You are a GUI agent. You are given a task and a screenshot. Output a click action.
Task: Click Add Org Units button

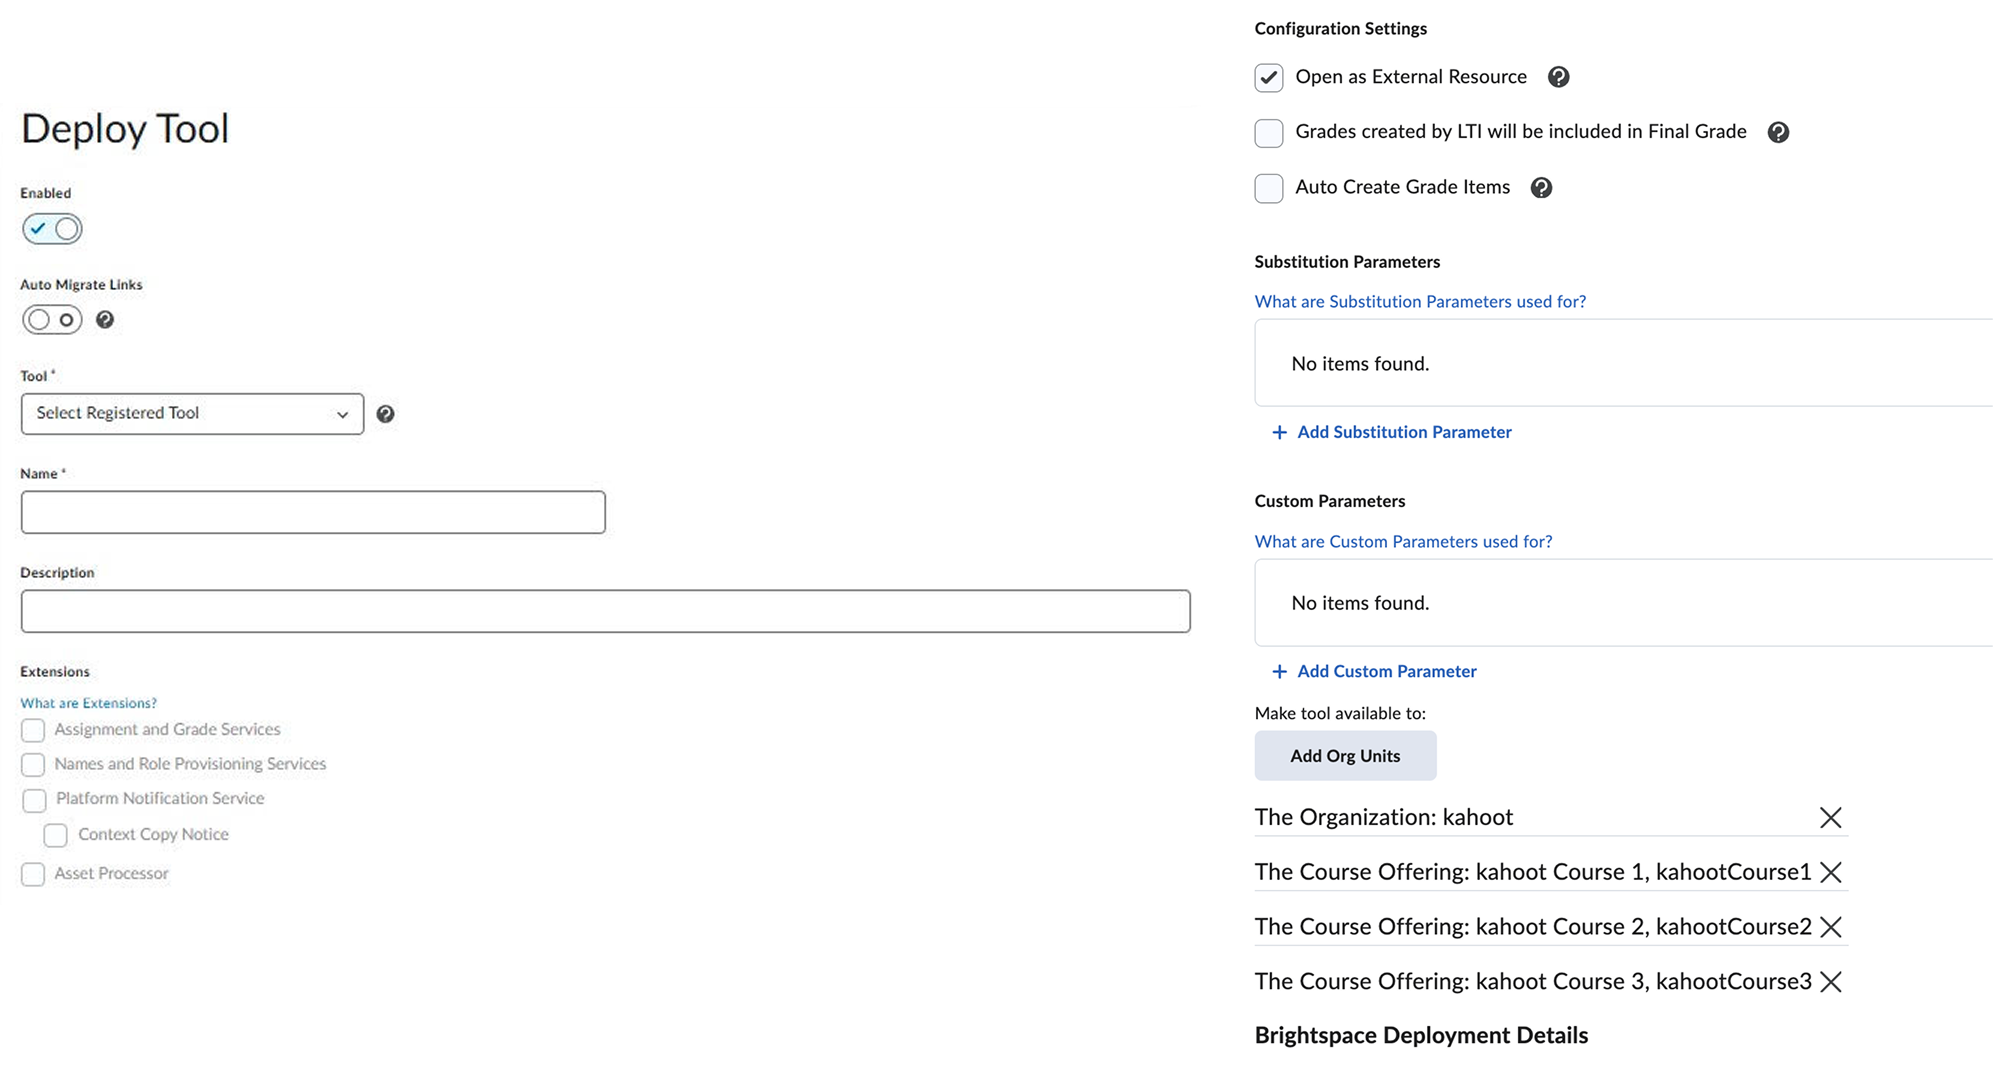pyautogui.click(x=1345, y=756)
